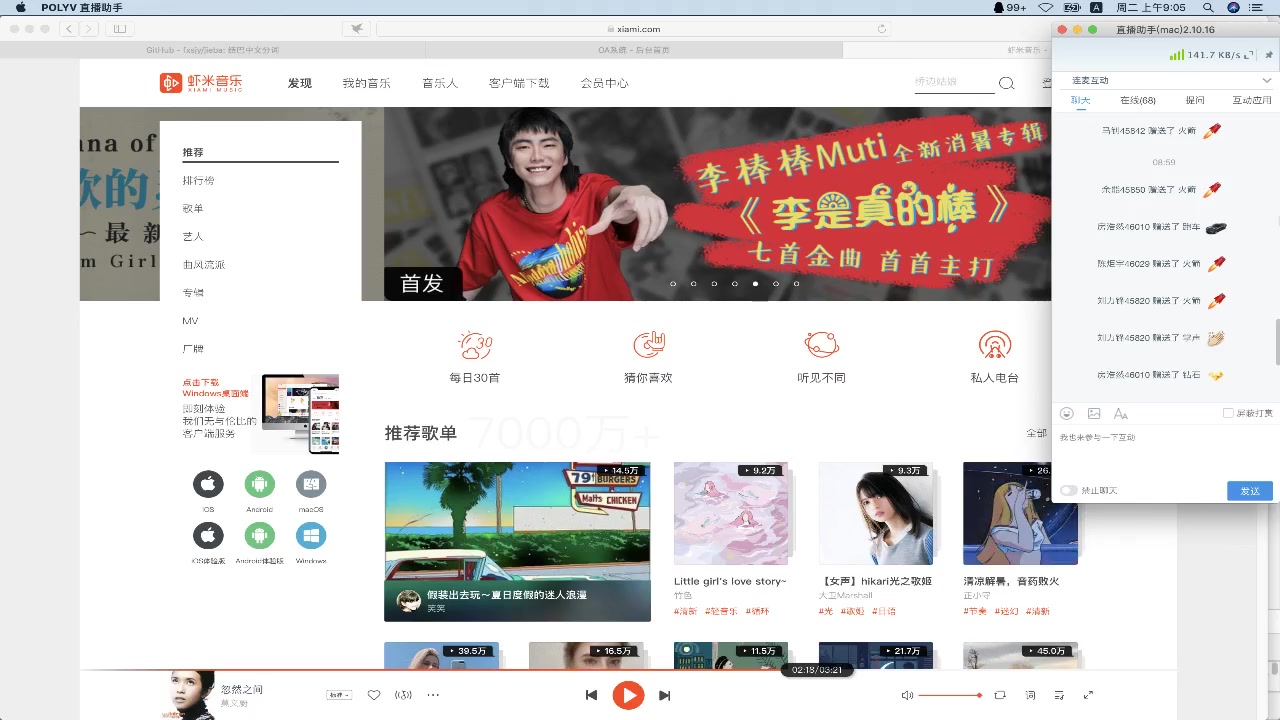The width and height of the screenshot is (1280, 720).
Task: Click the 发送 send button
Action: point(1249,490)
